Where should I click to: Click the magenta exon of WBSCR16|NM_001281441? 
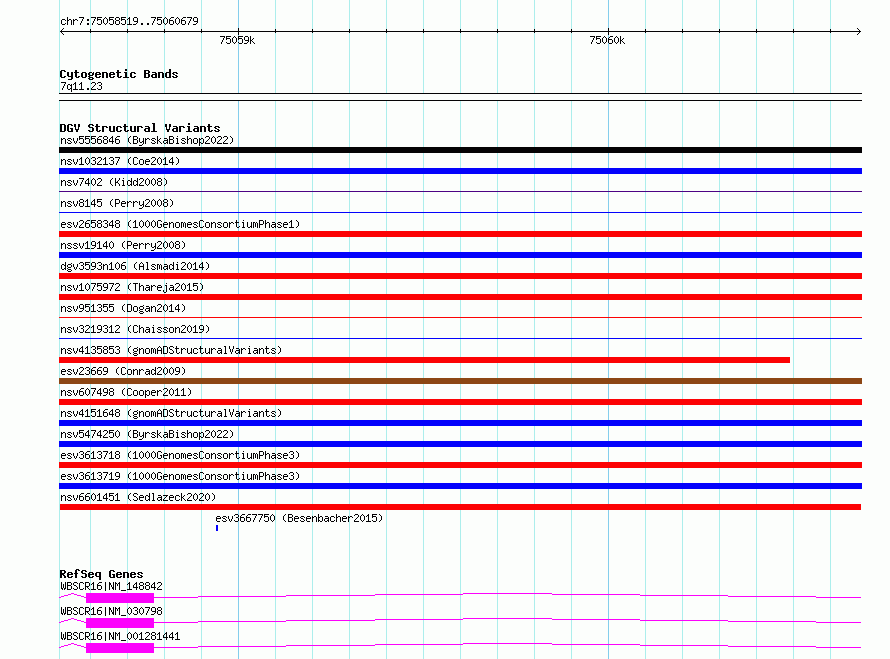(x=120, y=648)
